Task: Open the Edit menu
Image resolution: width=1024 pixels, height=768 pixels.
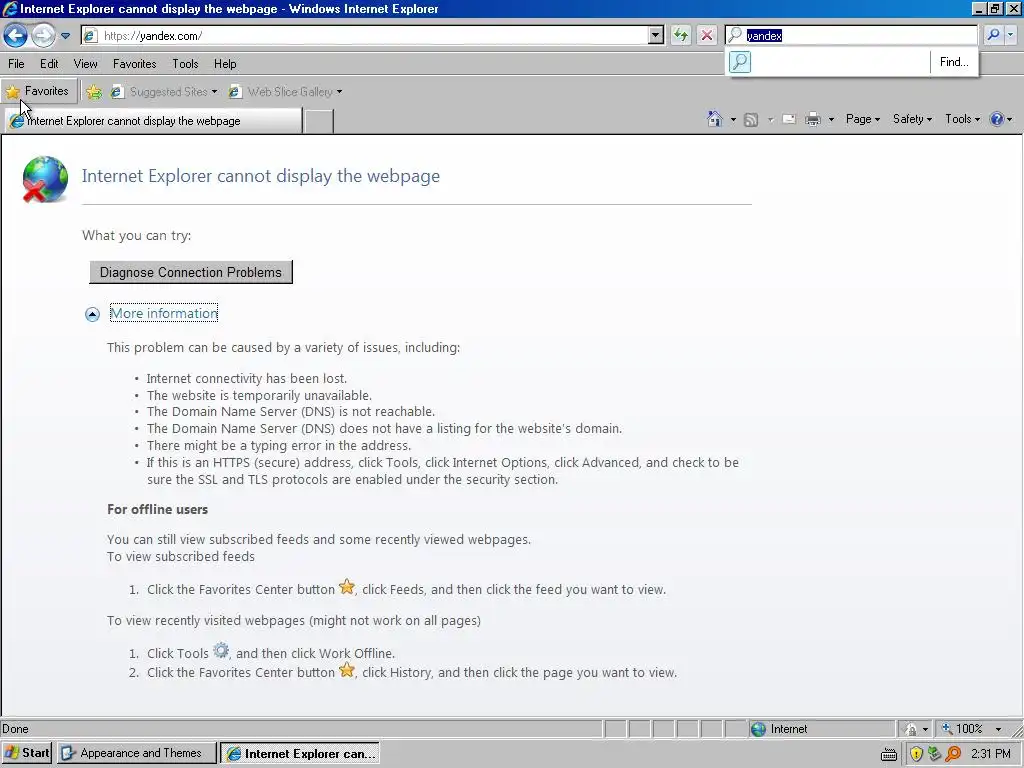Action: pyautogui.click(x=49, y=64)
